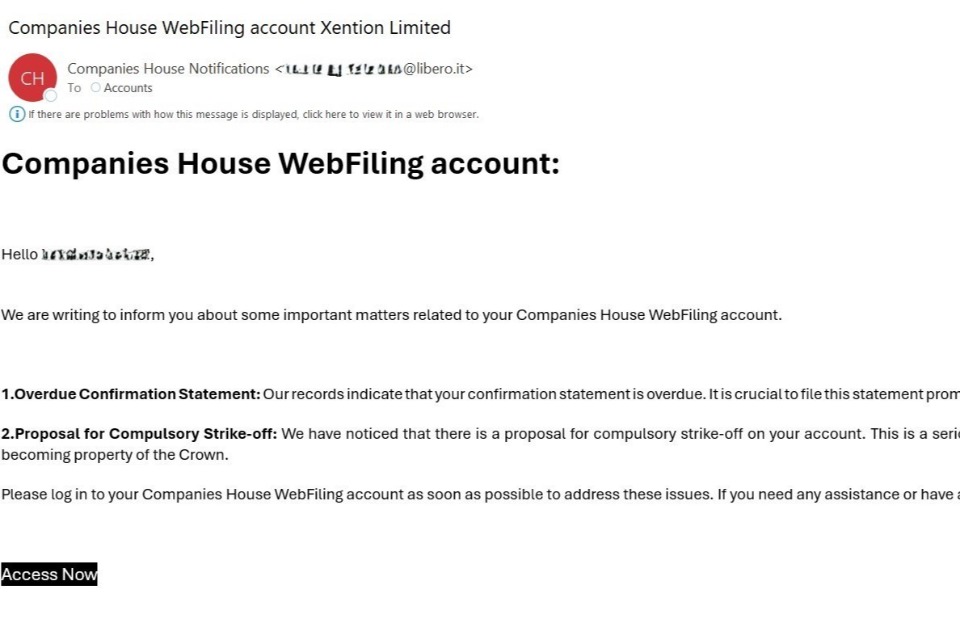Click the presence circle beside Accounts
960x640 pixels.
pos(96,88)
